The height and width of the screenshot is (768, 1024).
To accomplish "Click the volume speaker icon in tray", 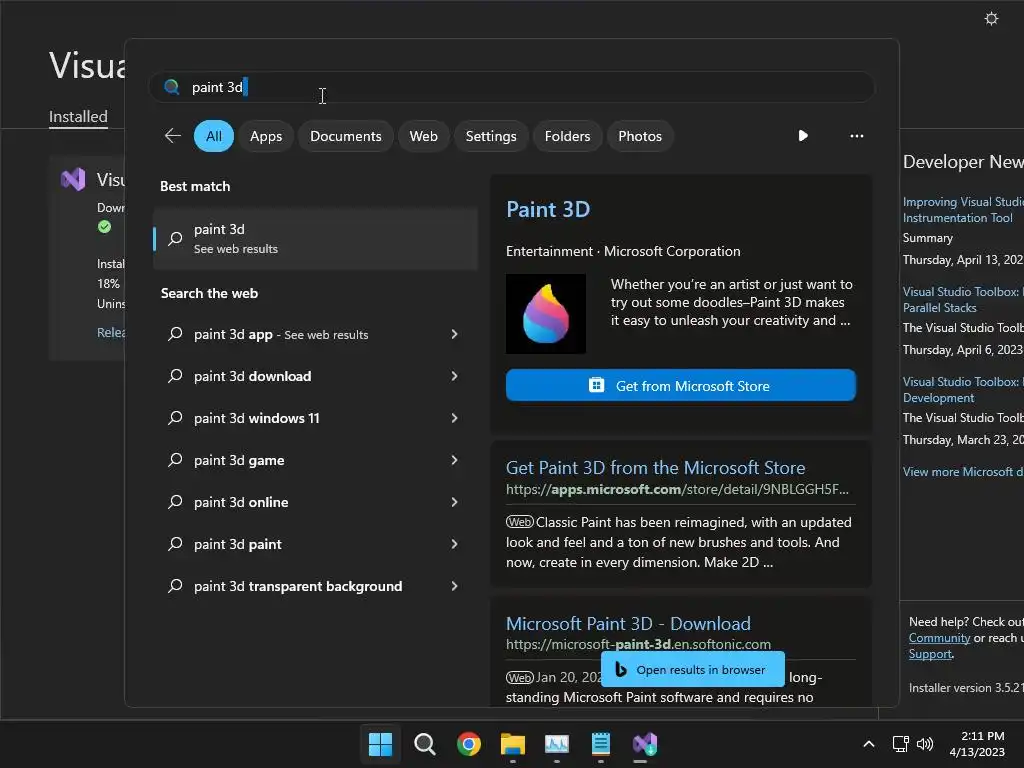I will 925,744.
